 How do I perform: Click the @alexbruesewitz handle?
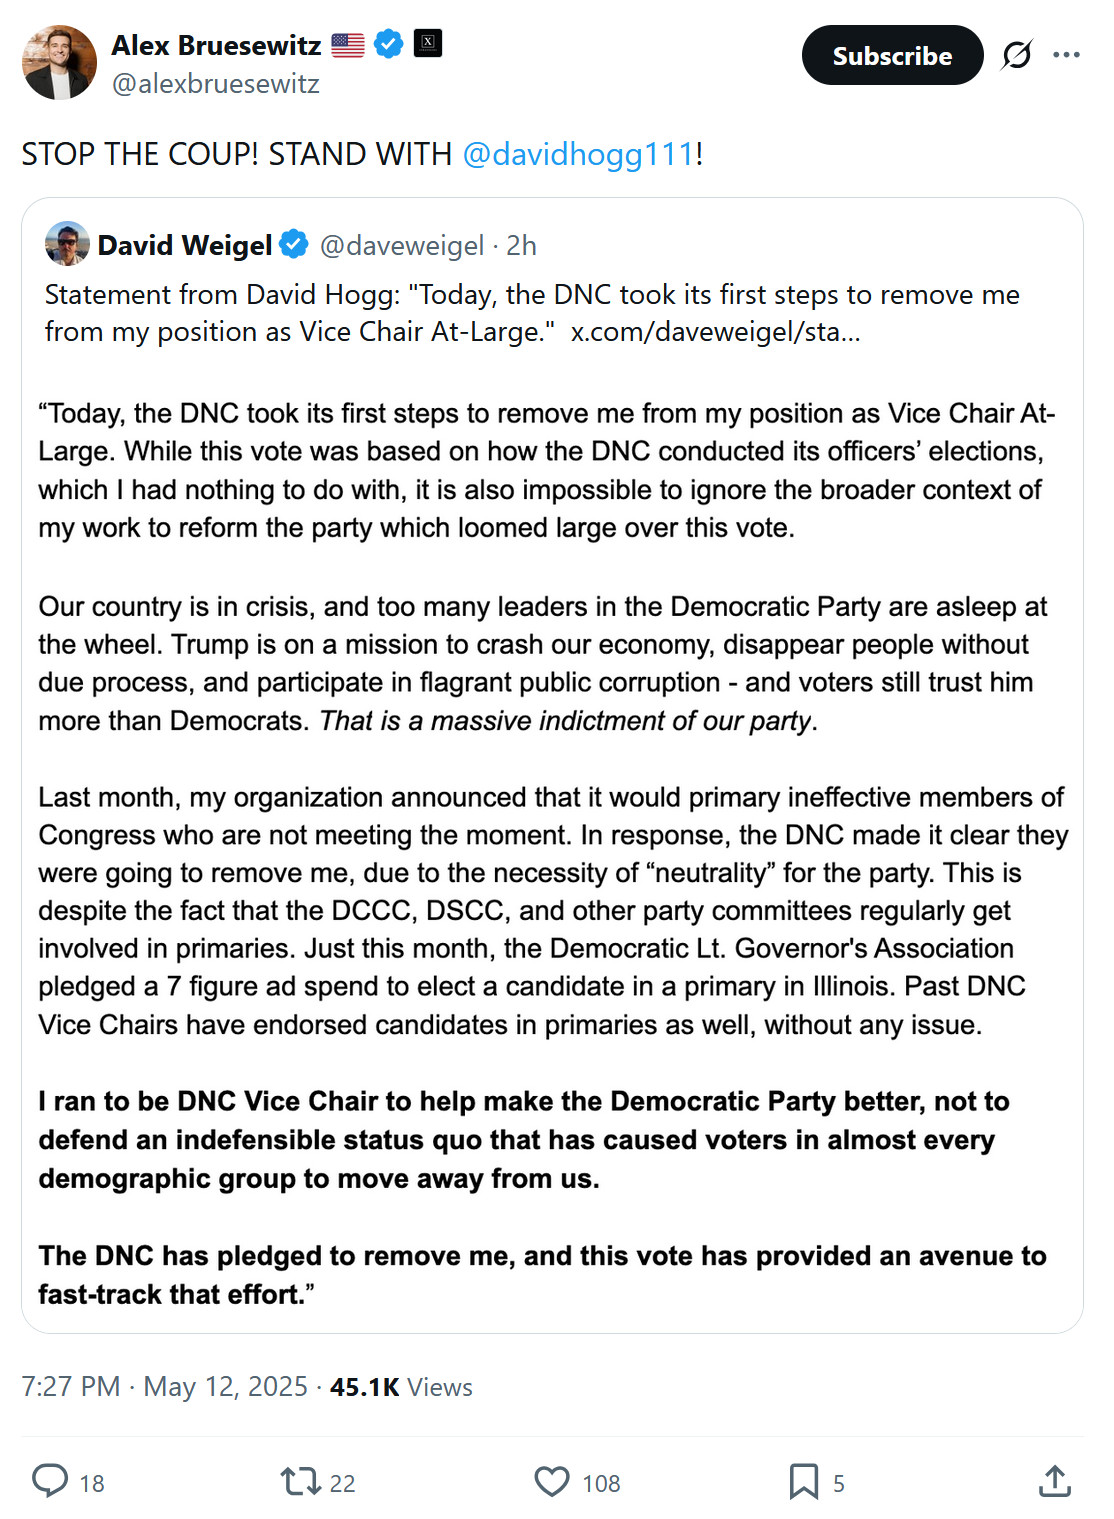[x=216, y=84]
